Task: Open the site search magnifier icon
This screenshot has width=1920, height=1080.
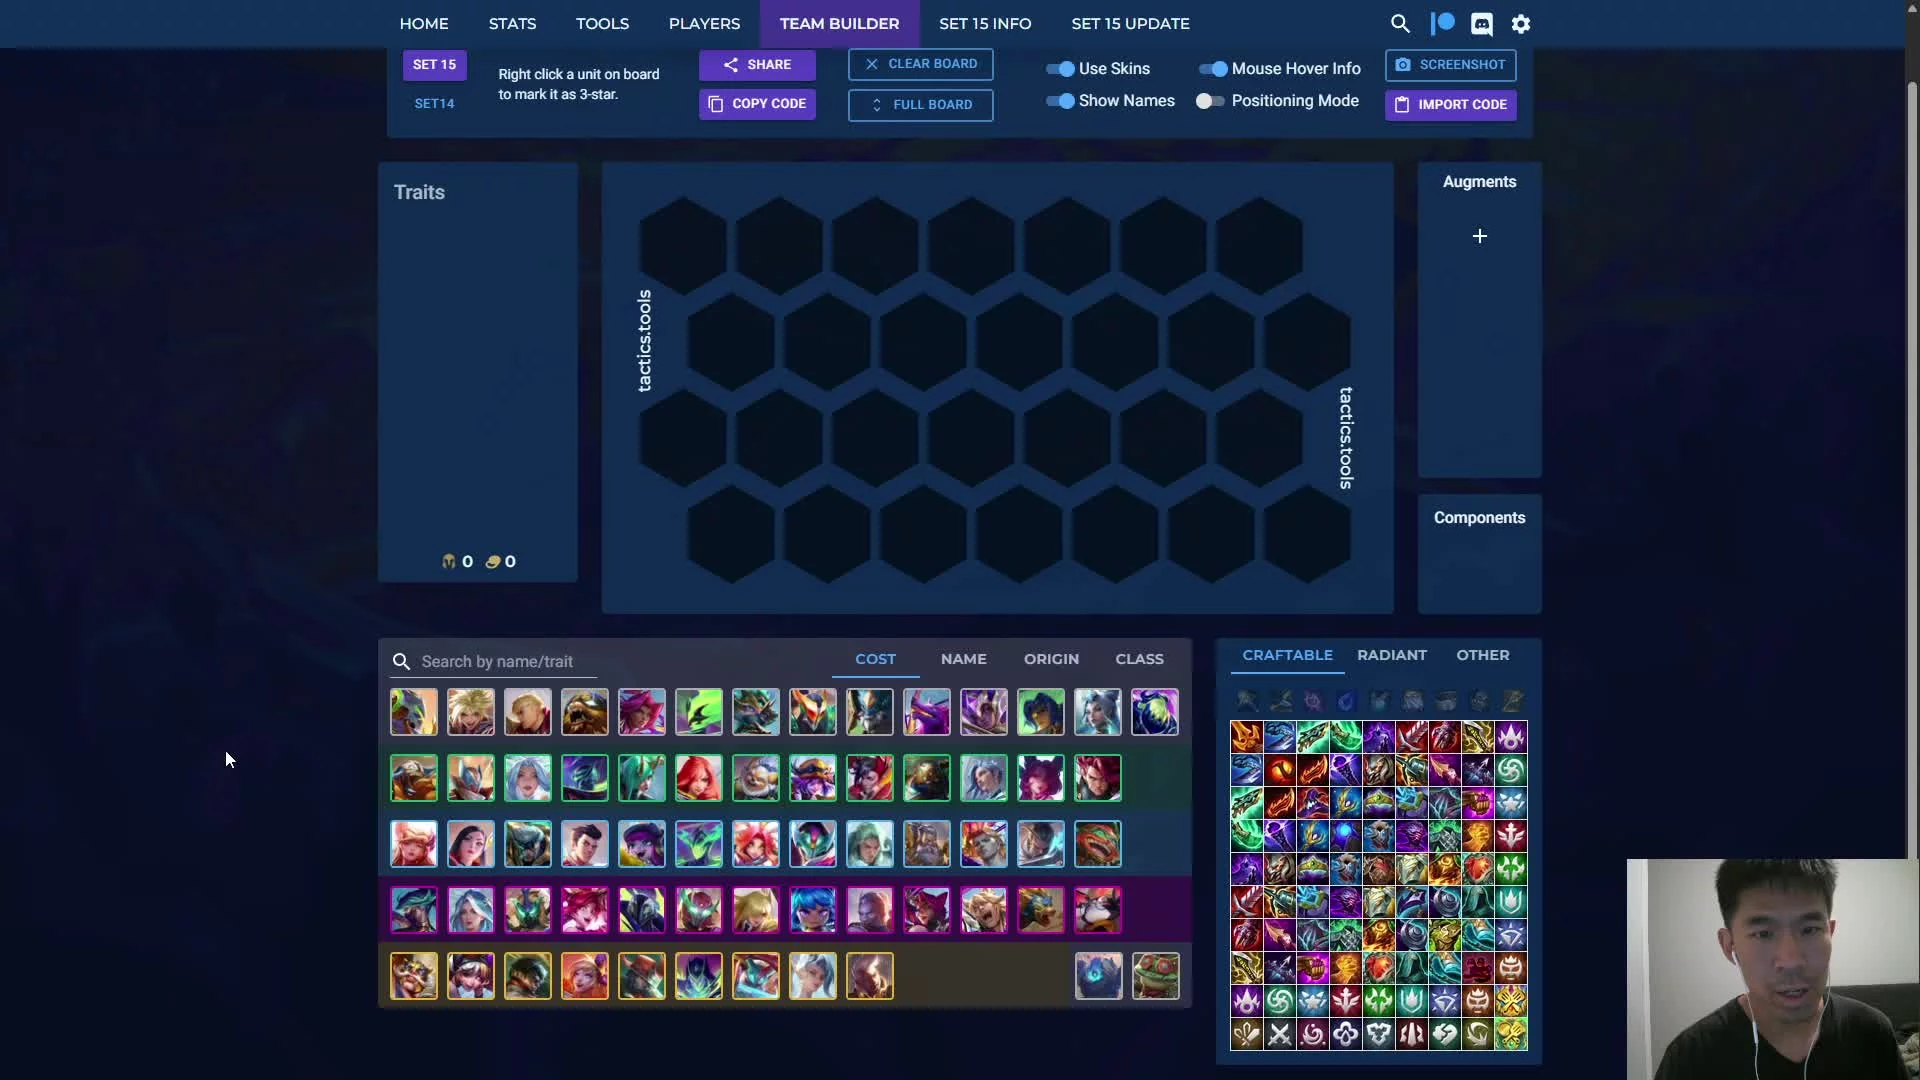Action: pos(1400,24)
